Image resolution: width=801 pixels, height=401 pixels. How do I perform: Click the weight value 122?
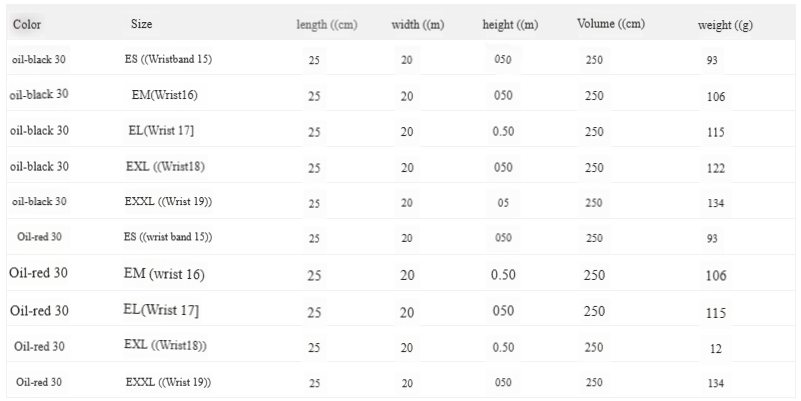coord(716,169)
